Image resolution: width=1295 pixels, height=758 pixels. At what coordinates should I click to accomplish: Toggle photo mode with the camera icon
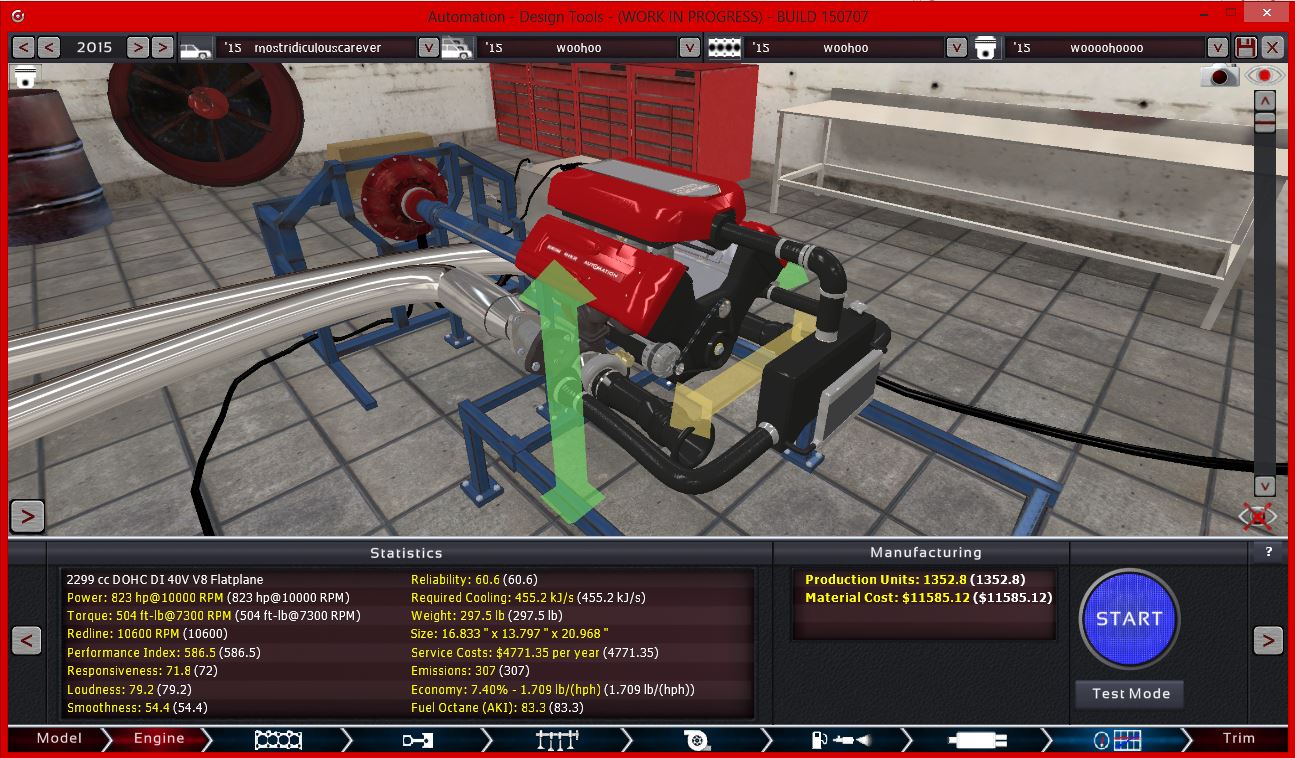pyautogui.click(x=1219, y=75)
